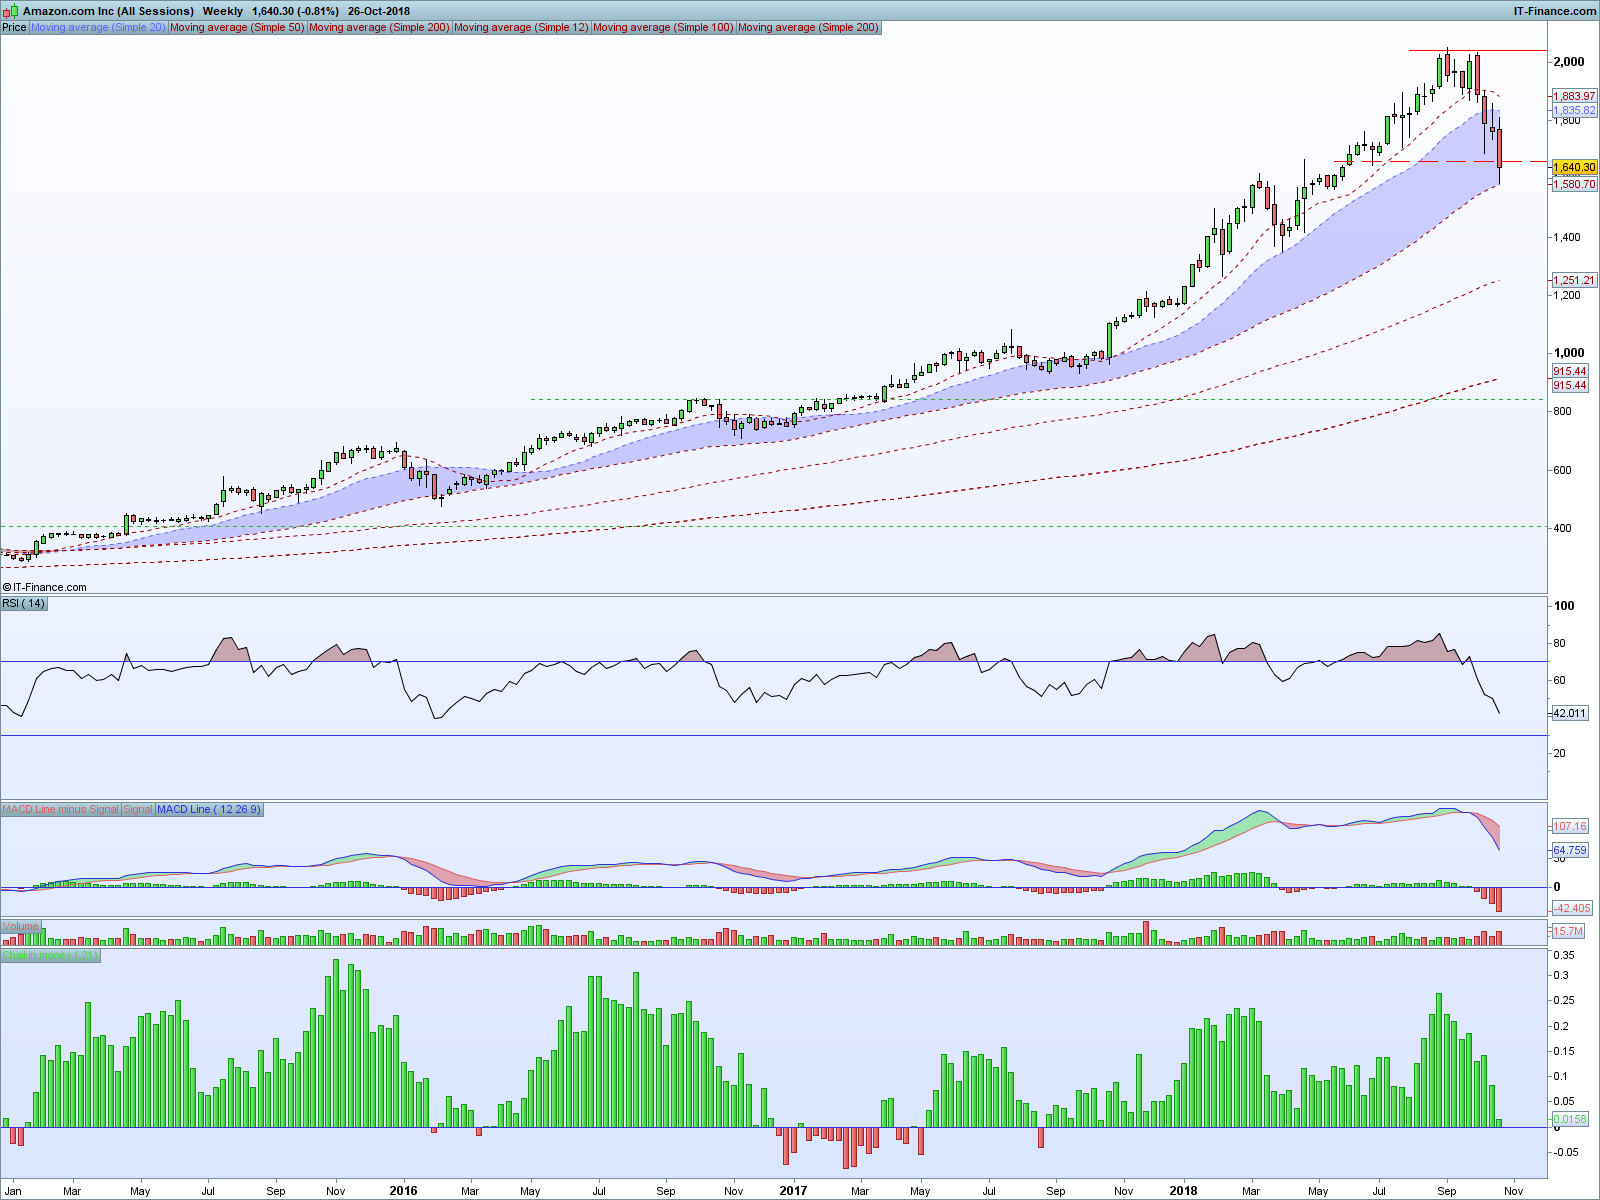Viewport: 1600px width, 1200px height.
Task: Open Moving average (Simple 50) legend label
Action: 237,27
